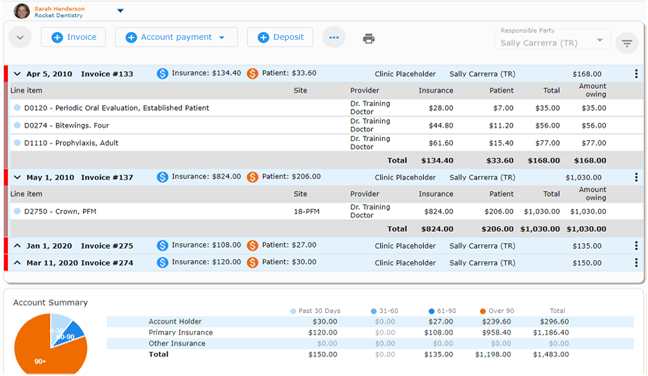Click $1,030.00 total in Invoice #137 header
648x376 pixels.
(584, 177)
